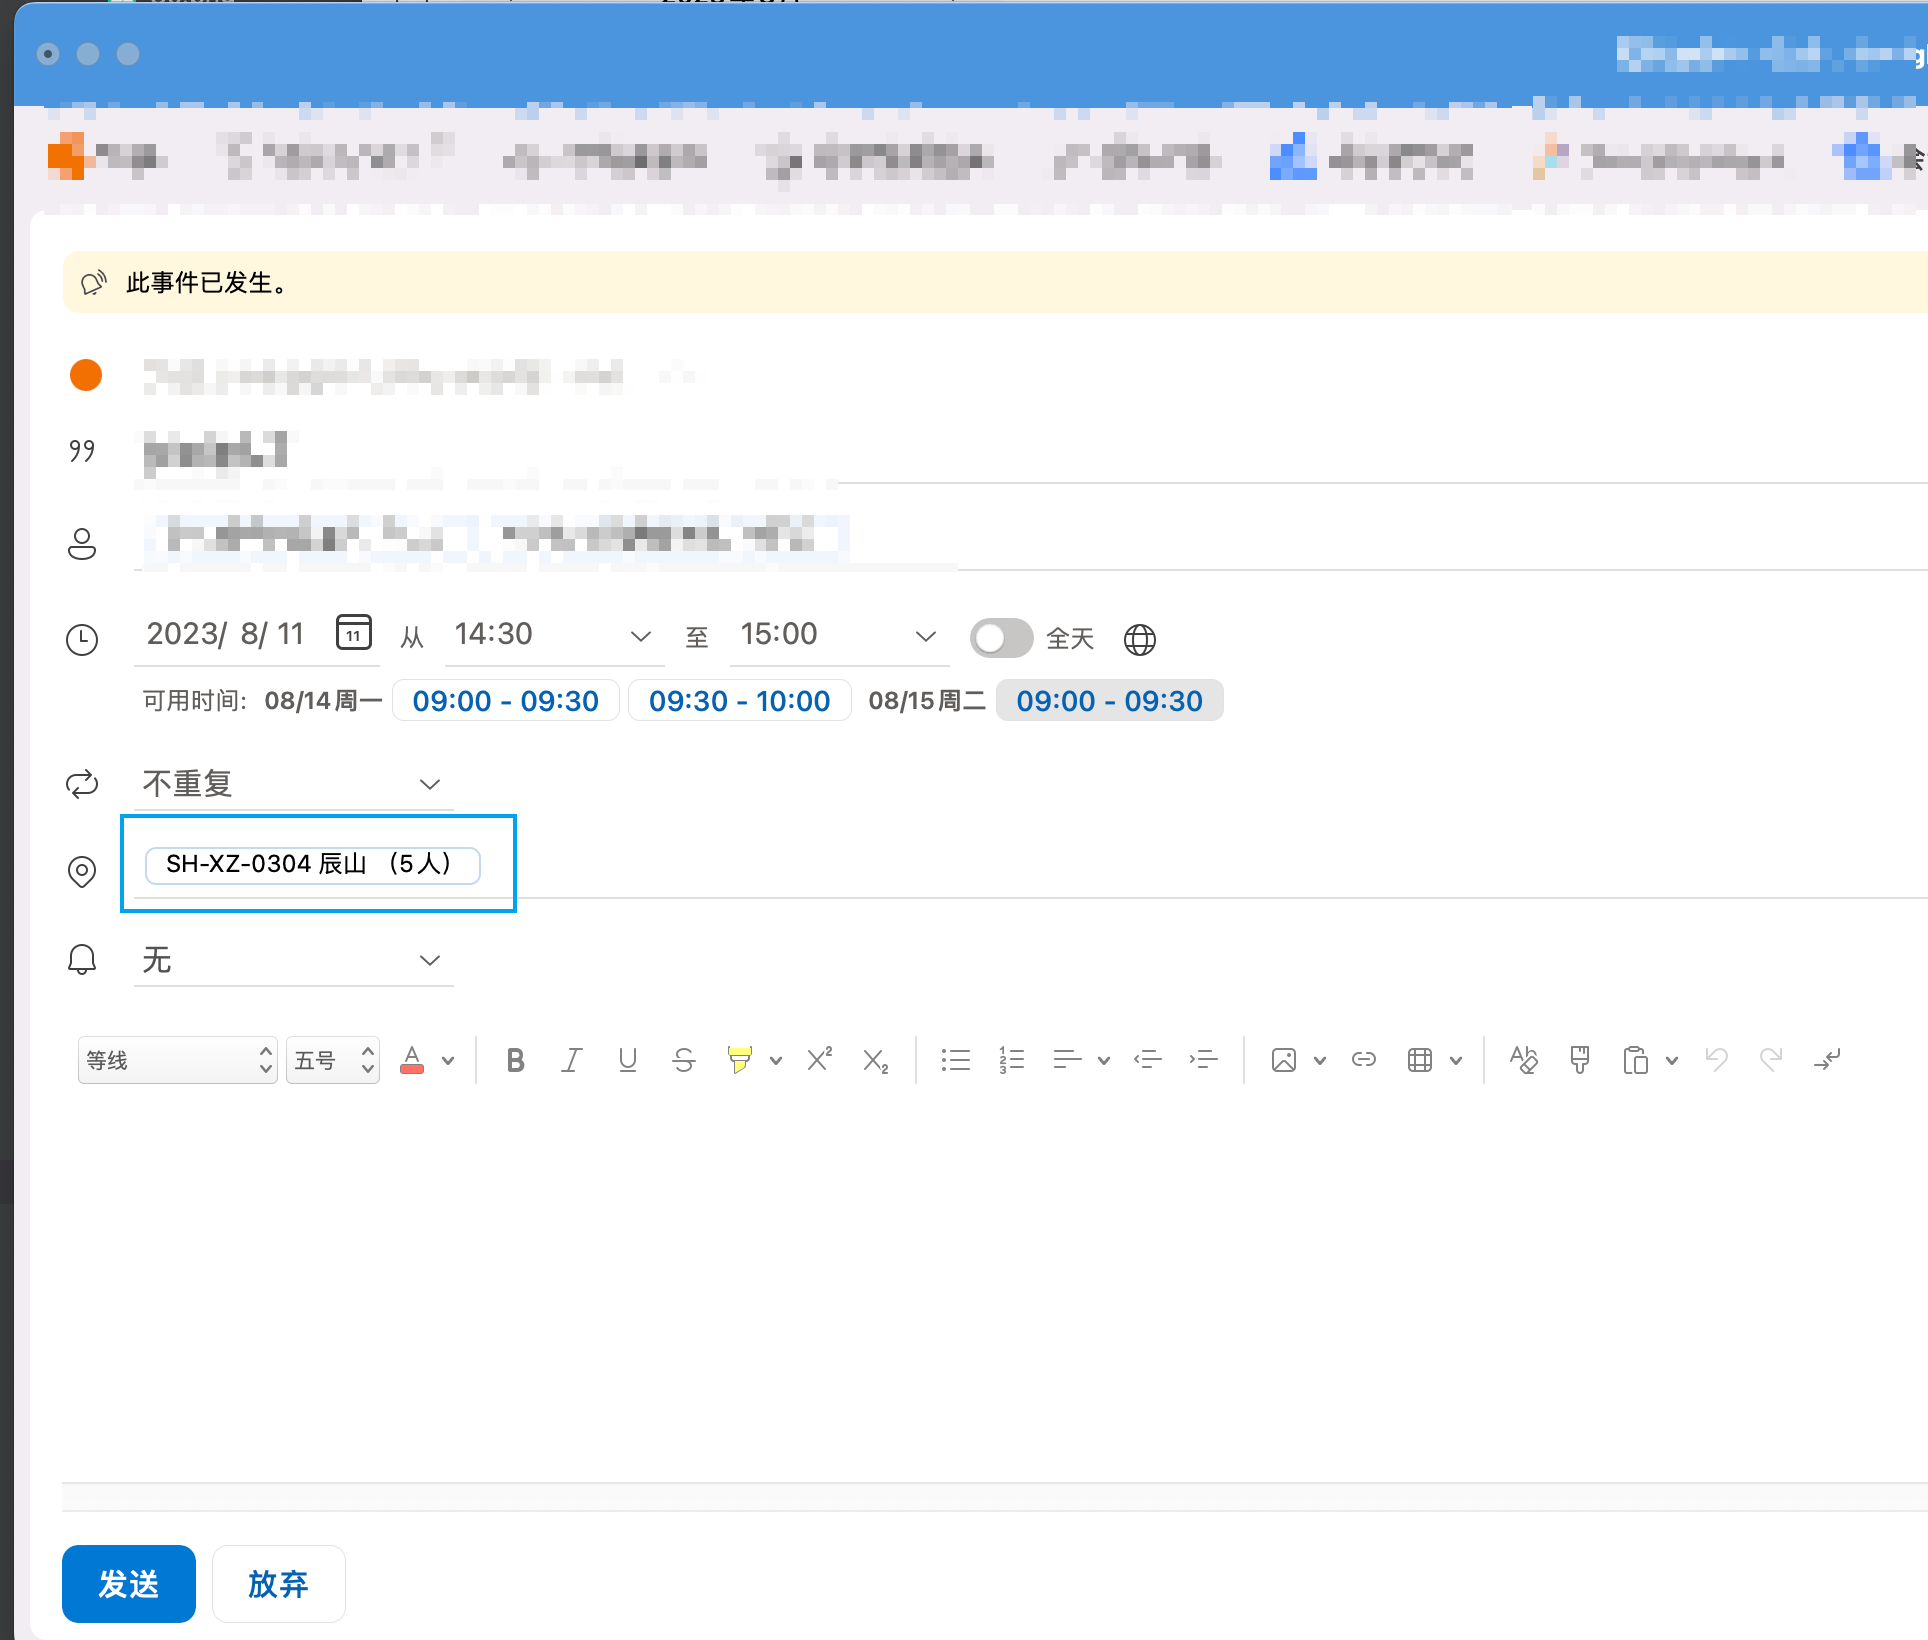Start a numbered list
The image size is (1928, 1640).
[1011, 1060]
